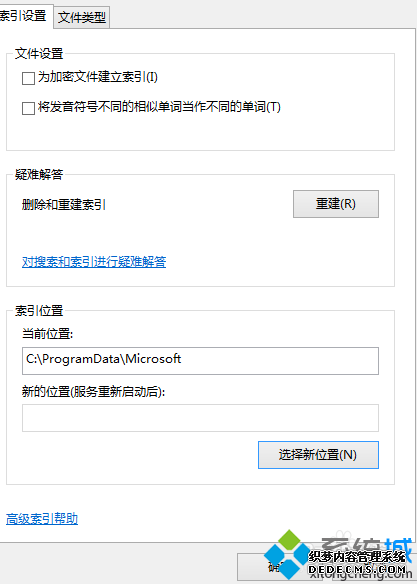Click the 索引位置 group heading
The height and width of the screenshot is (584, 417).
click(x=39, y=311)
